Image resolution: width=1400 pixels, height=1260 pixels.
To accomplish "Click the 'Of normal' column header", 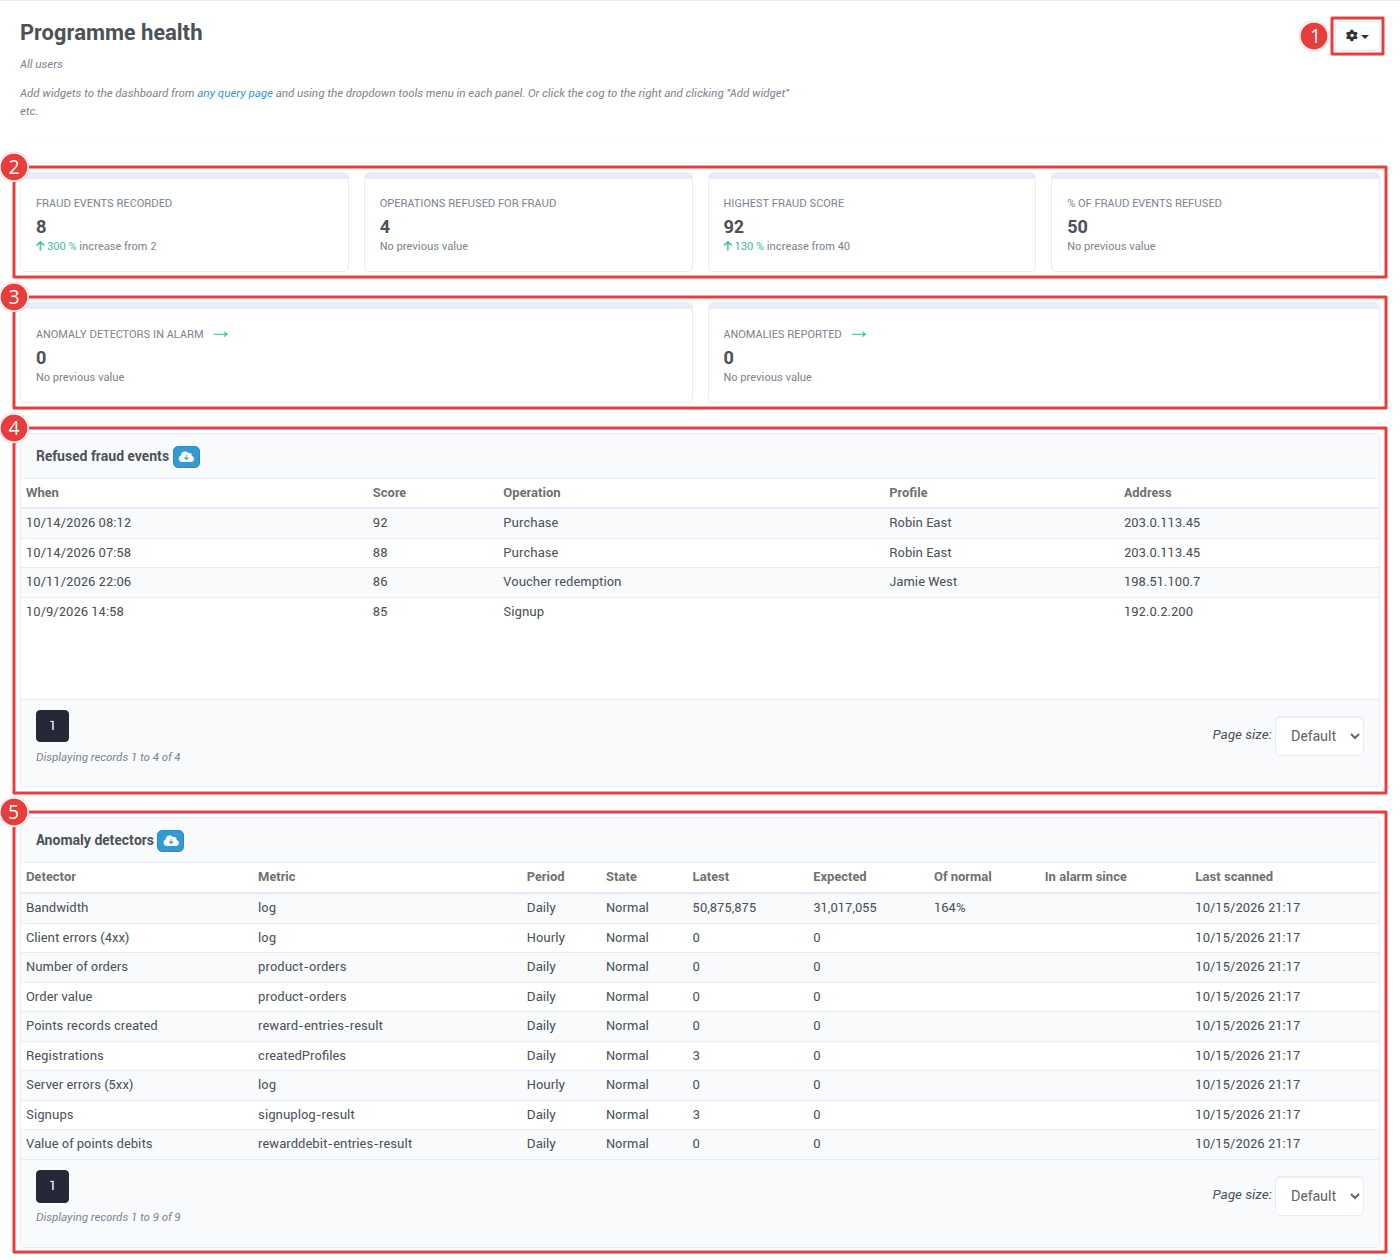I will (963, 877).
